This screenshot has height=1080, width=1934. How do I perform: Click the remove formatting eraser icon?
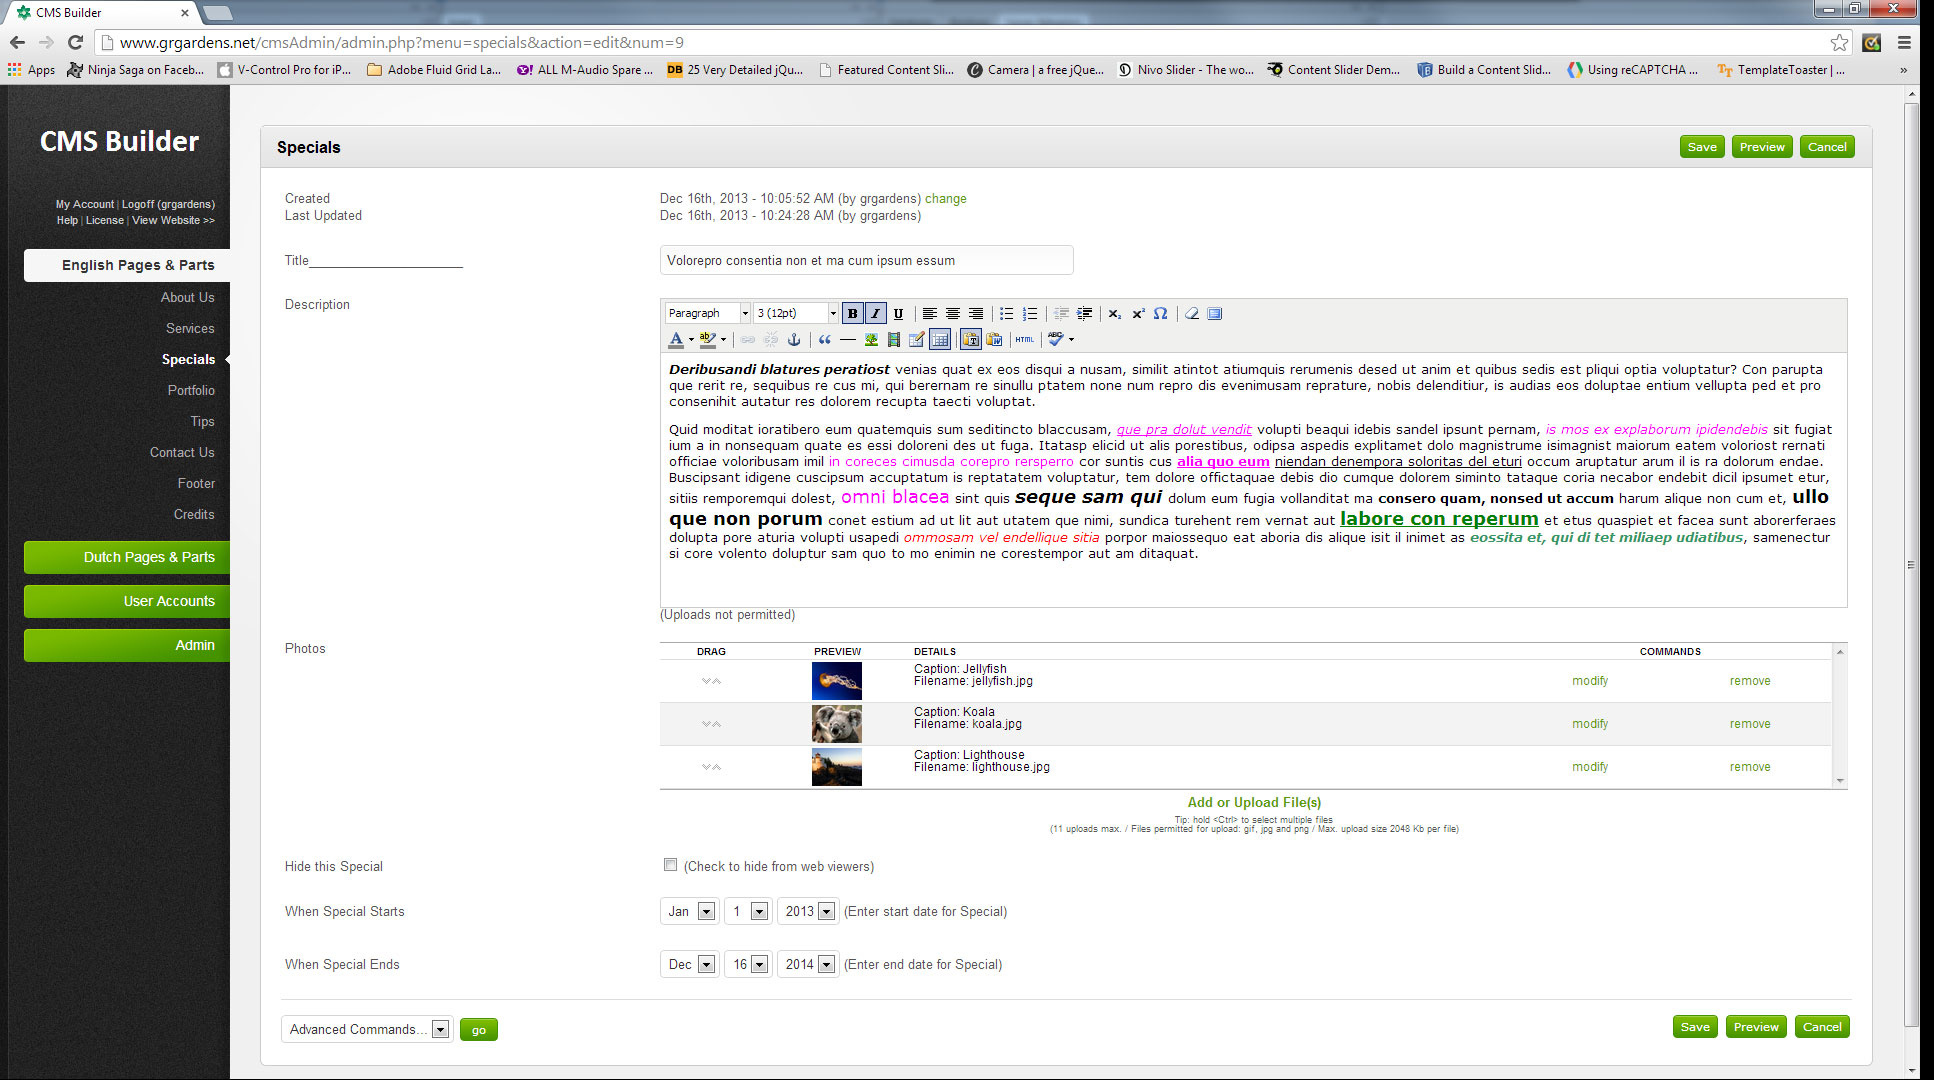point(1191,313)
